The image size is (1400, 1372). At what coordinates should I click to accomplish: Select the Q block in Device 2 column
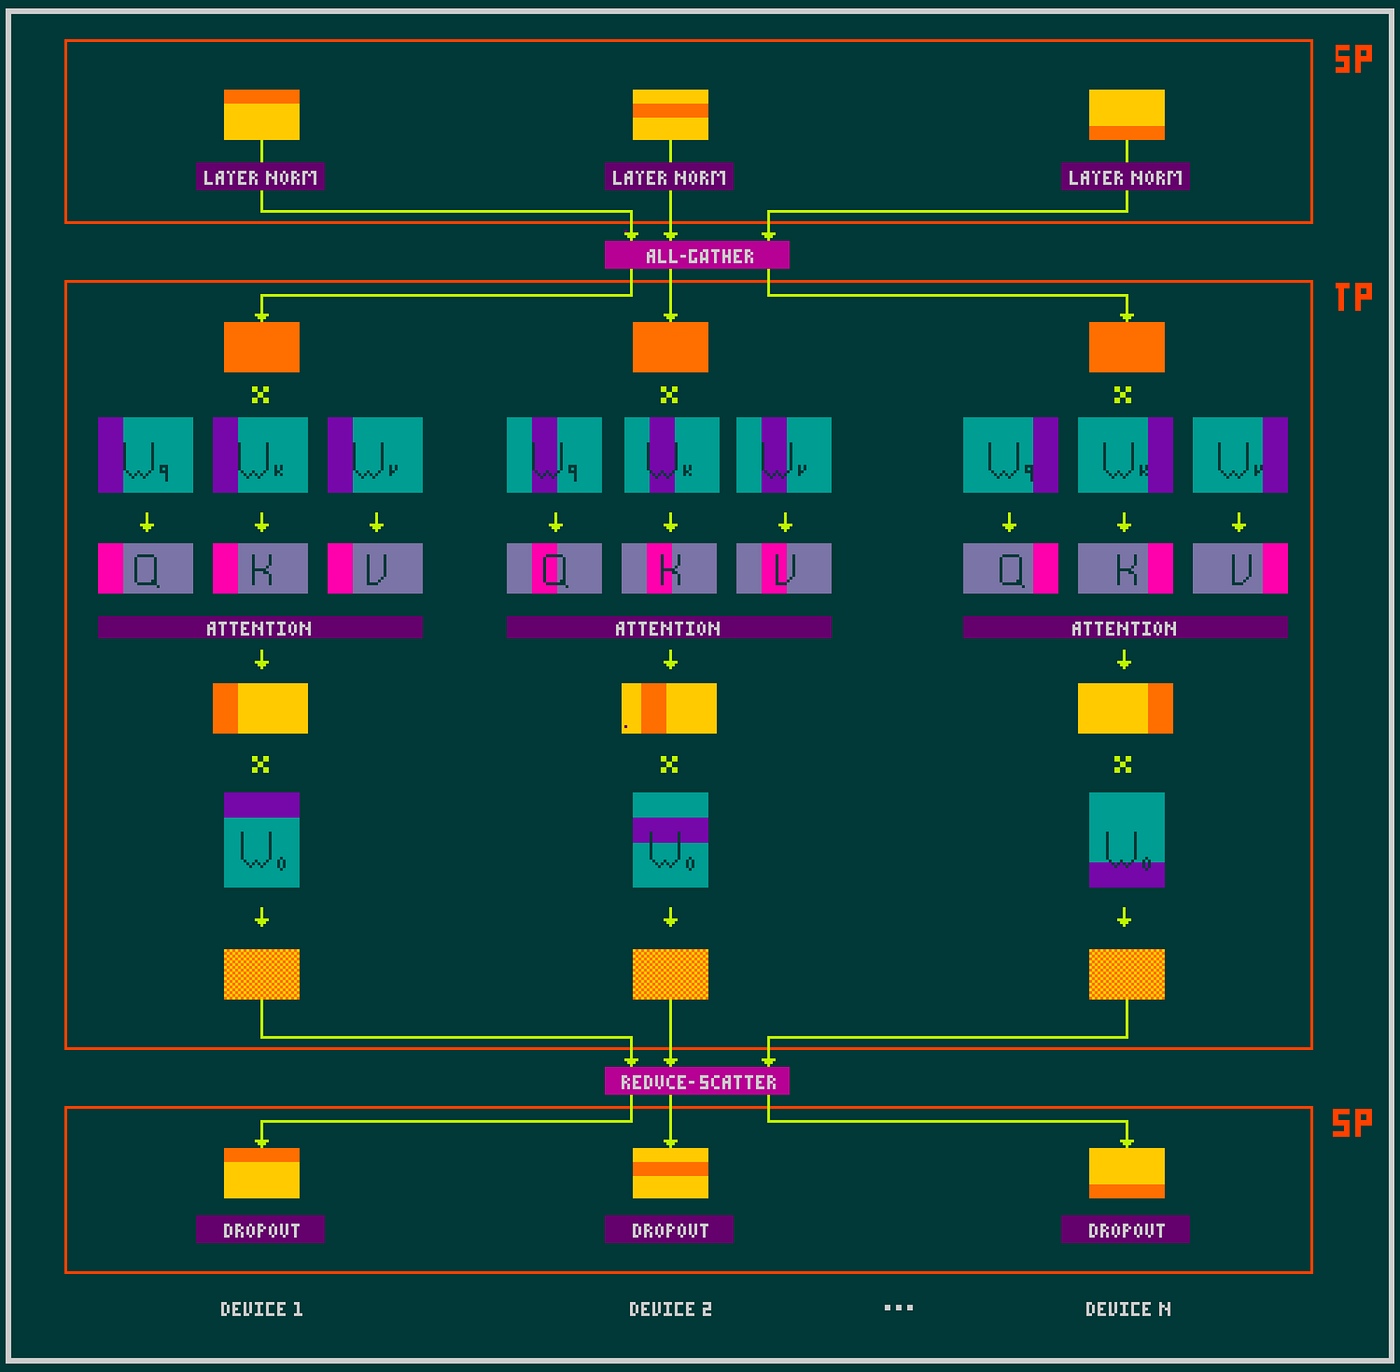pos(554,568)
